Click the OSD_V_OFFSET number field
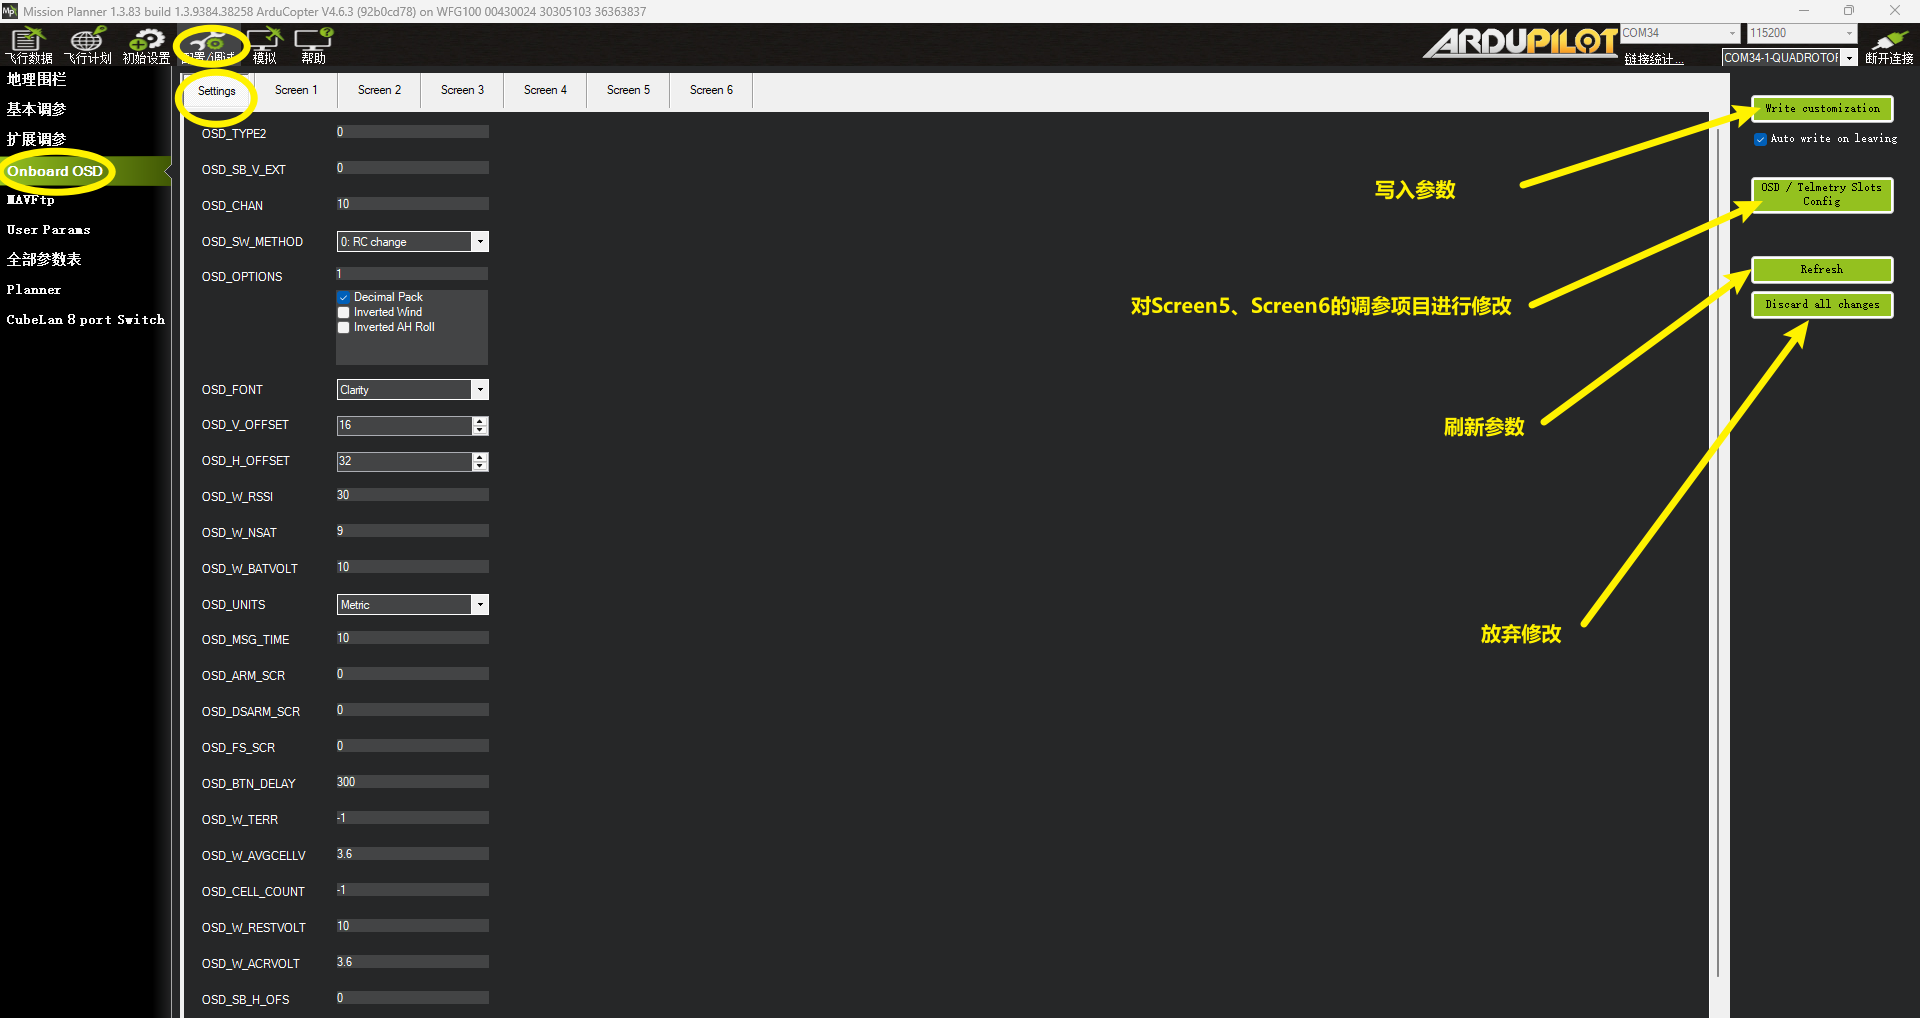The width and height of the screenshot is (1920, 1018). [404, 426]
